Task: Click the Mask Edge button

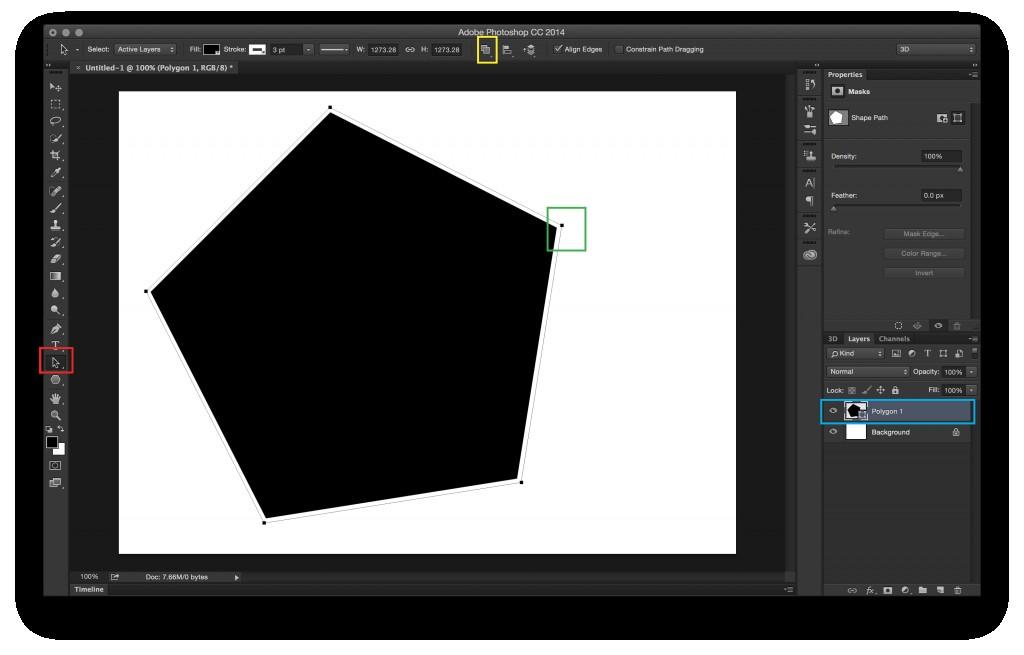Action: (x=922, y=233)
